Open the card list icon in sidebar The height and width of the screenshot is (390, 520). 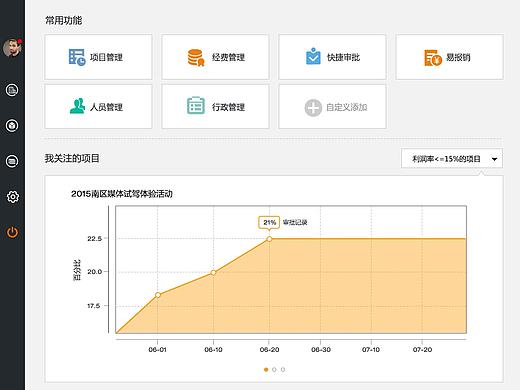12,161
